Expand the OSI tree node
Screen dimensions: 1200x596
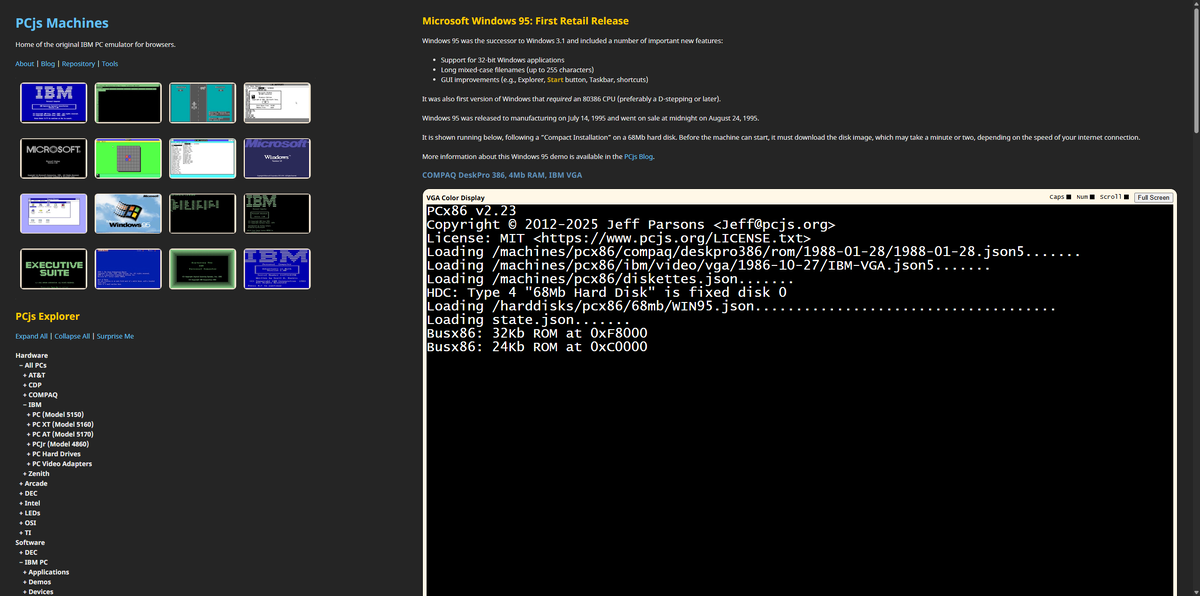[x=28, y=523]
